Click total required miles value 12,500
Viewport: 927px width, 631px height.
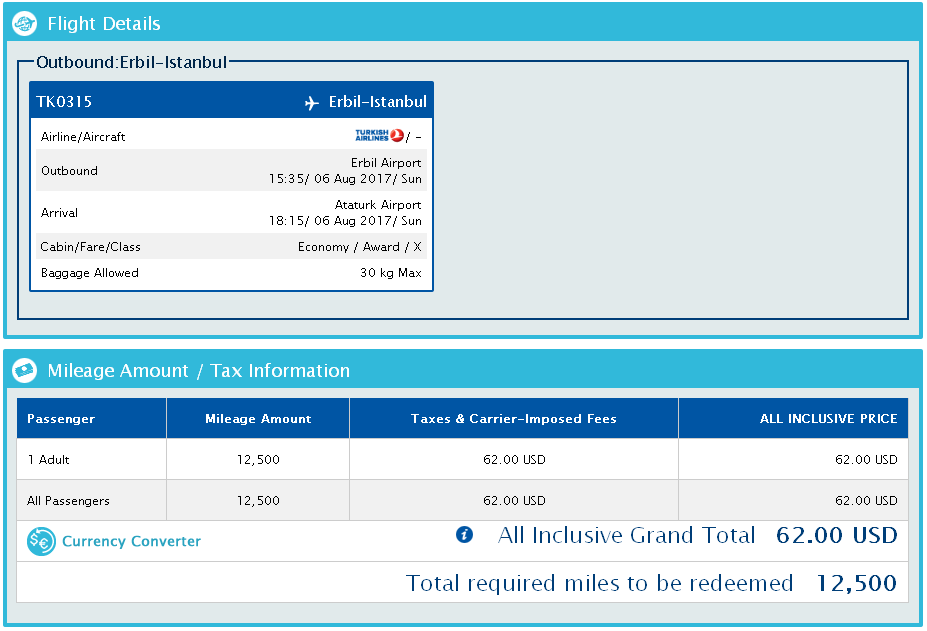[x=856, y=584]
